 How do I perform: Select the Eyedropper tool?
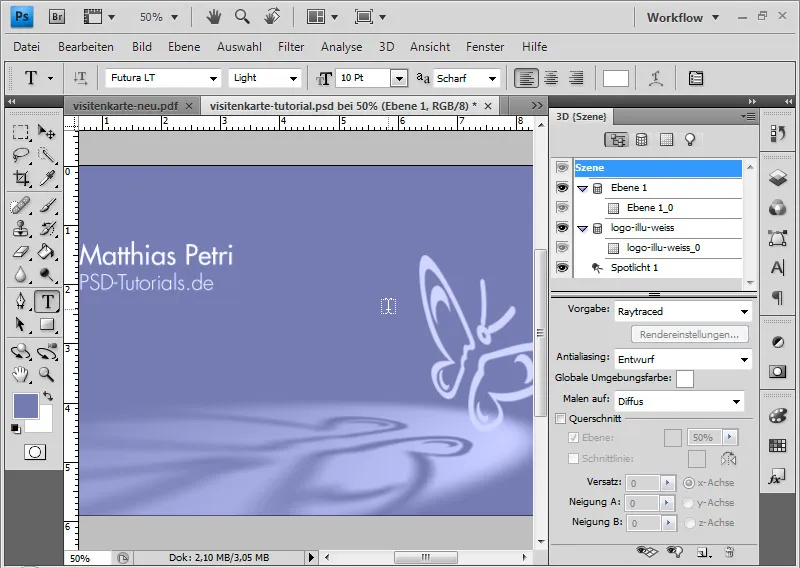pyautogui.click(x=47, y=178)
